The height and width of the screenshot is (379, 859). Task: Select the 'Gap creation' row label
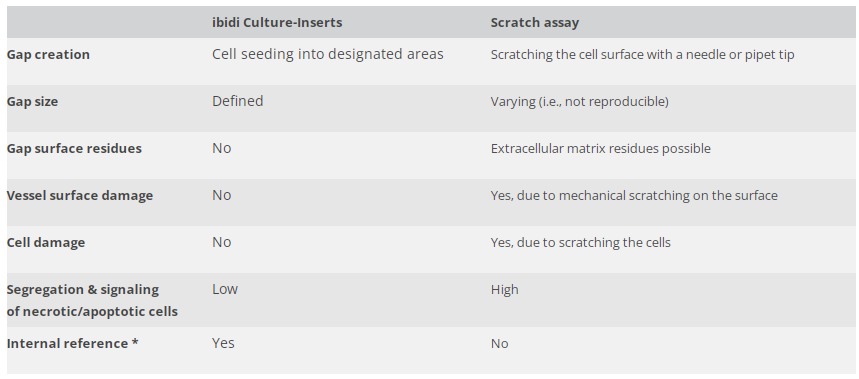pos(48,55)
